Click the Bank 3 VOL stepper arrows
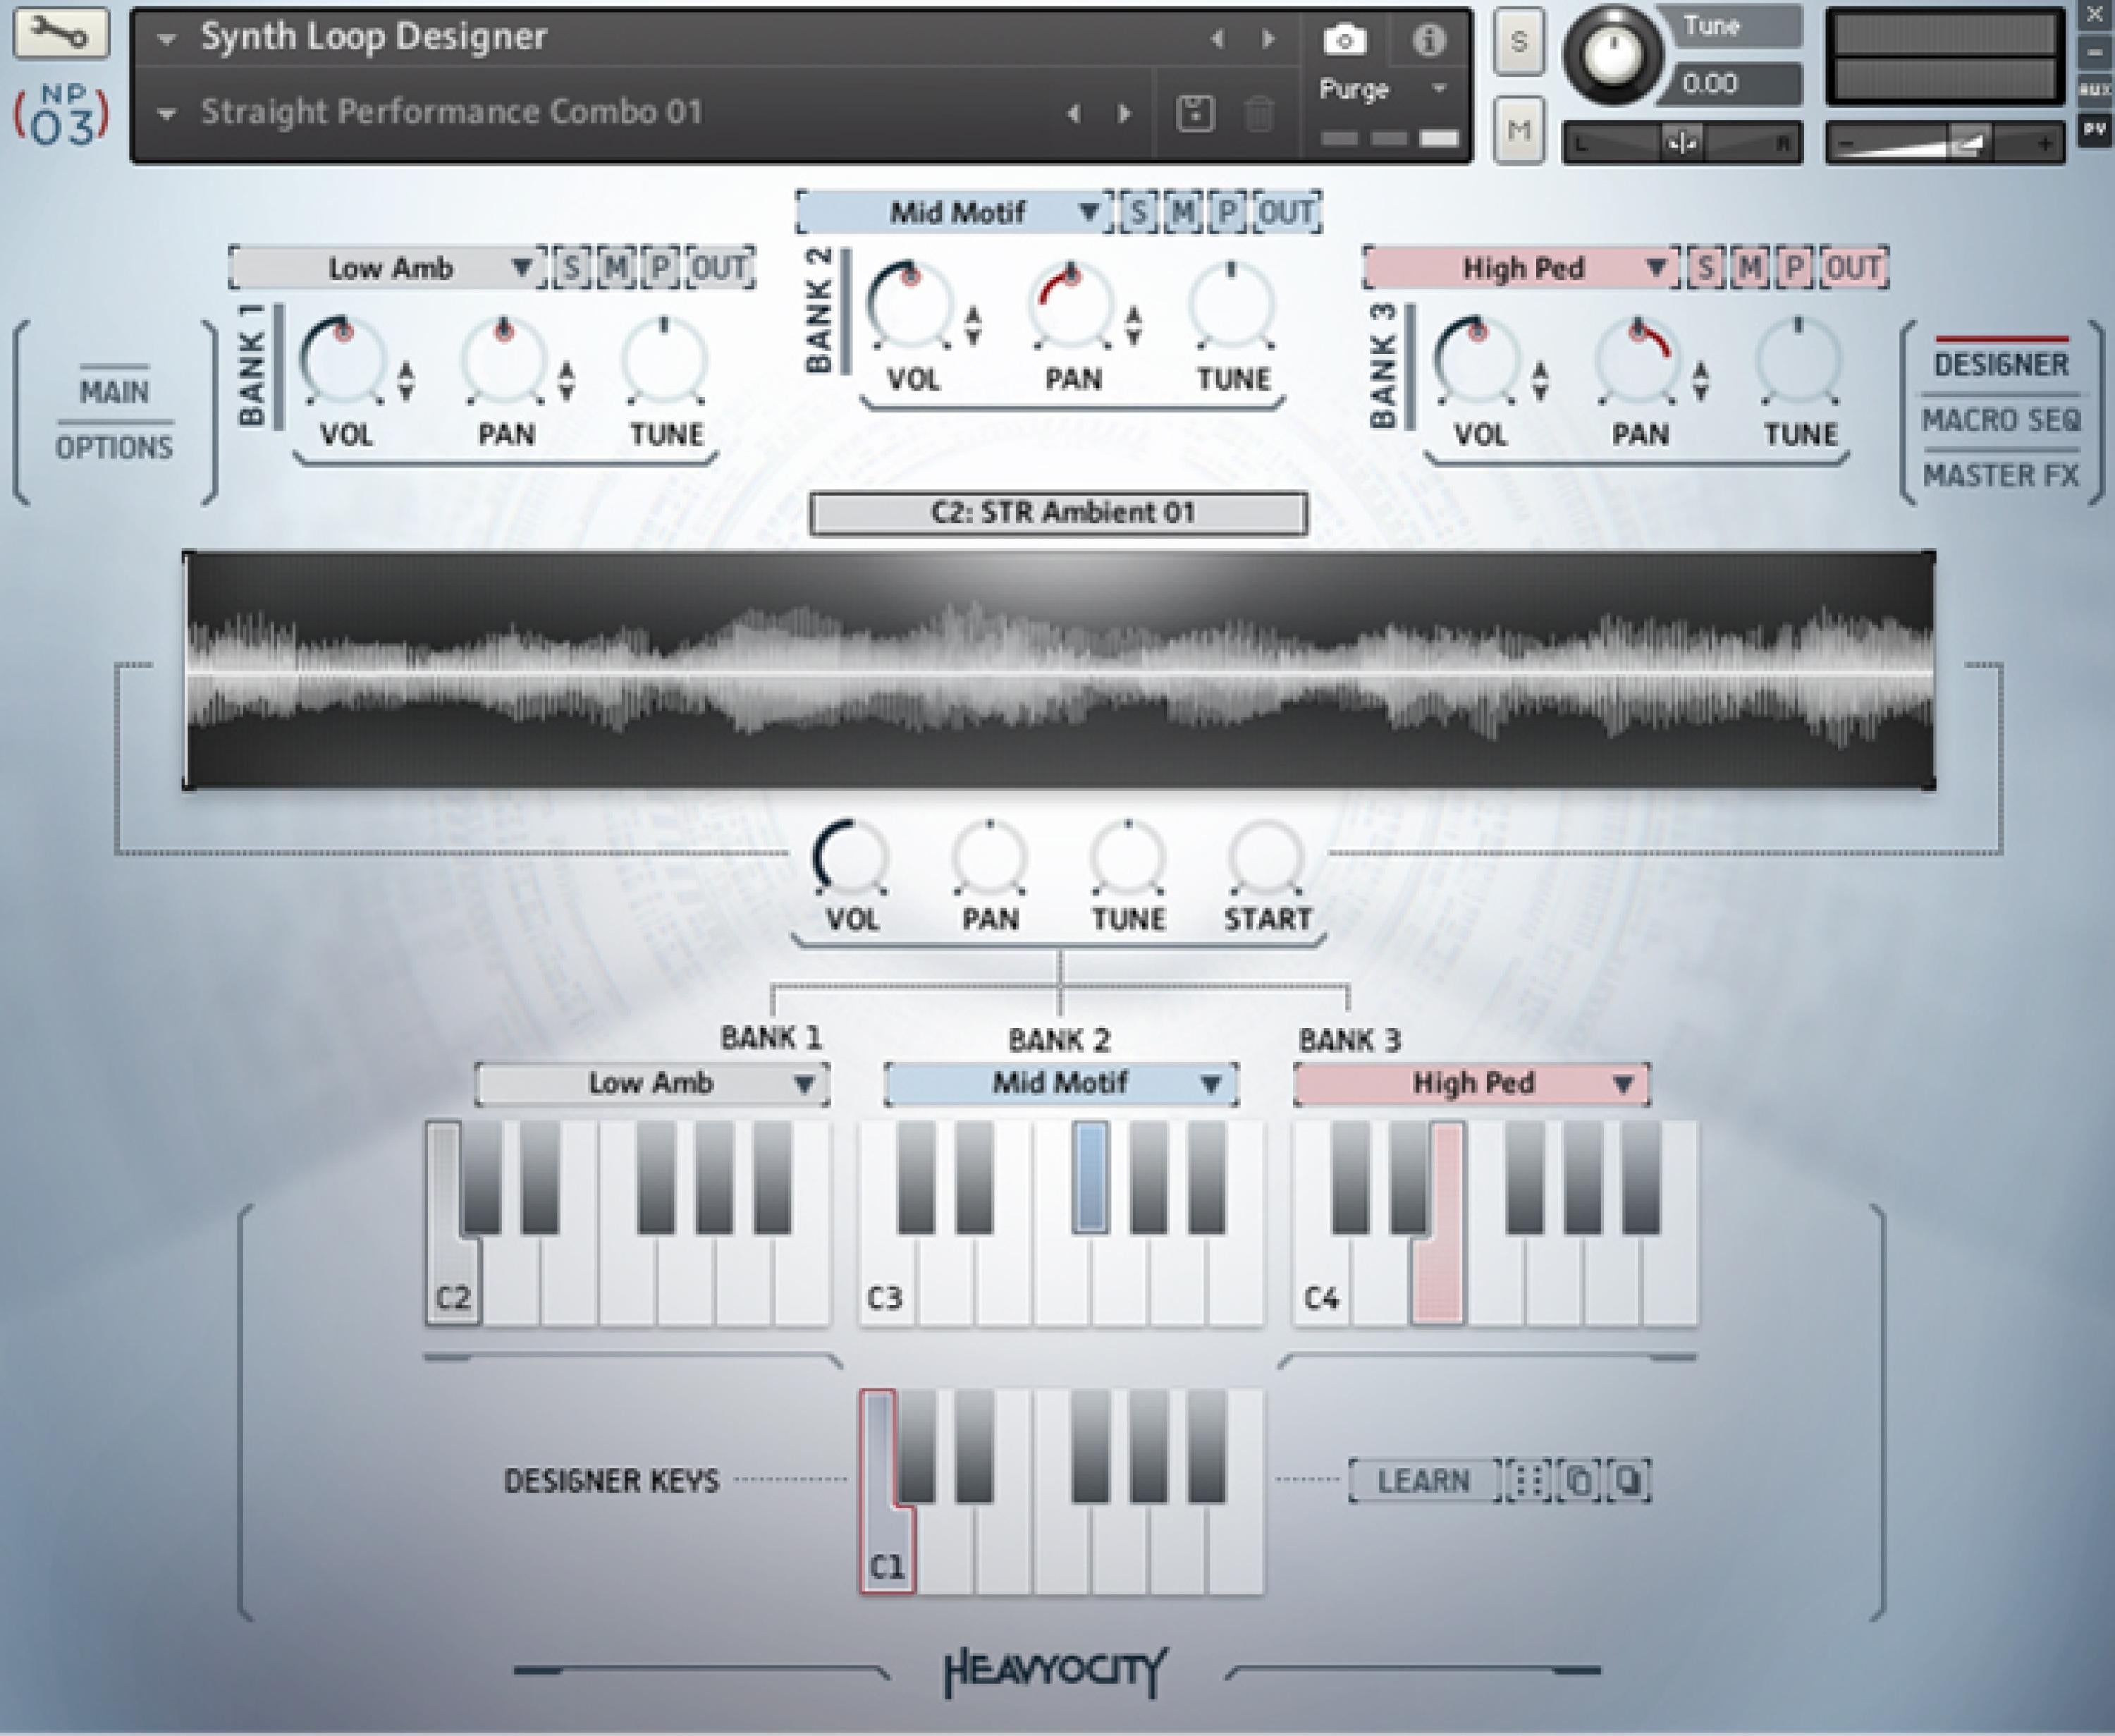Viewport: 2115px width, 1736px height. (x=1540, y=381)
